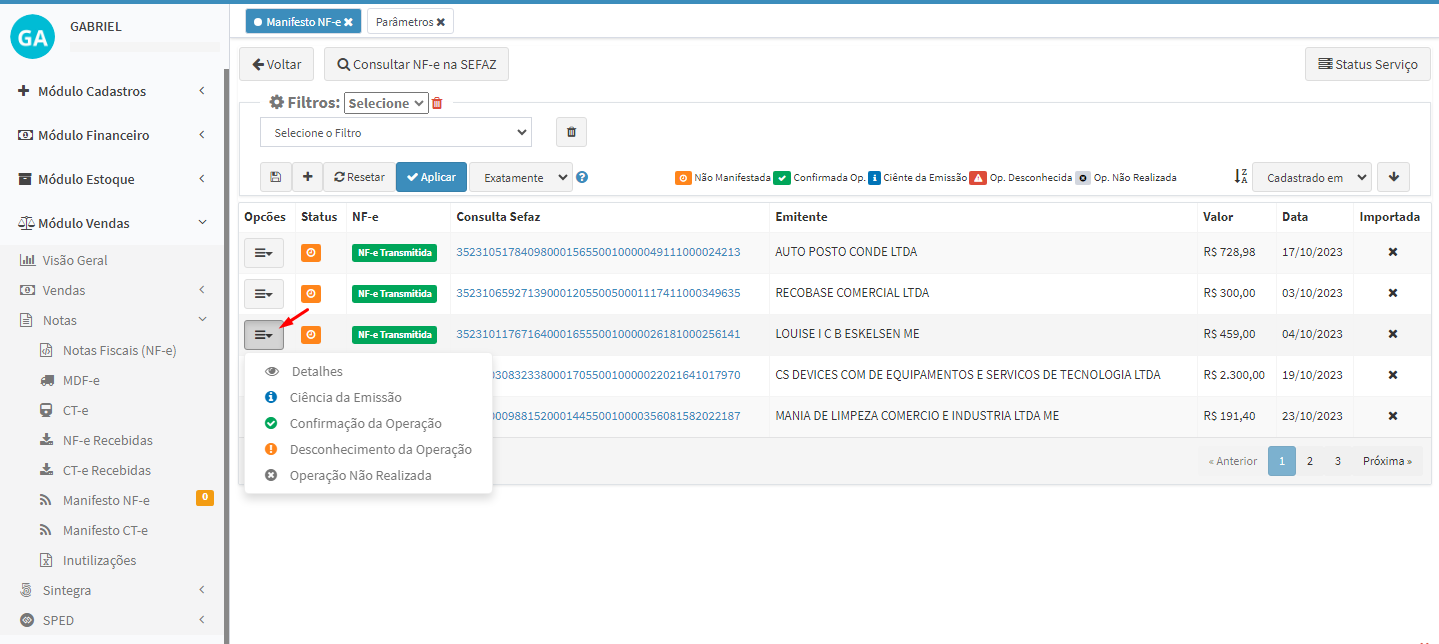Click the plus icon to add filter

point(307,177)
